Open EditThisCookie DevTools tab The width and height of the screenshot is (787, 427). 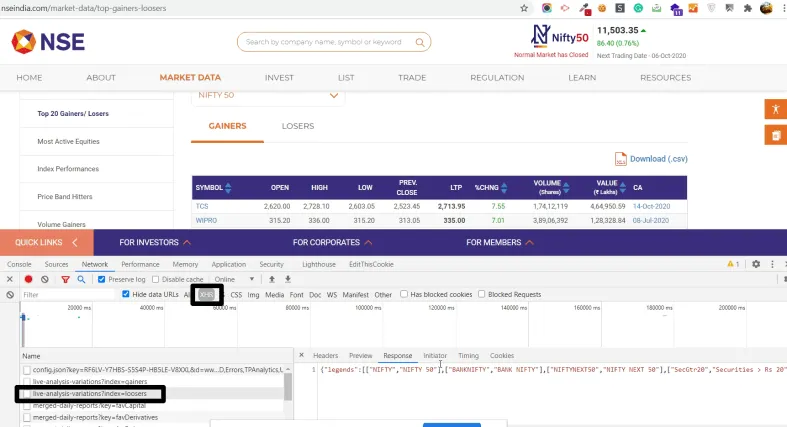coord(371,264)
